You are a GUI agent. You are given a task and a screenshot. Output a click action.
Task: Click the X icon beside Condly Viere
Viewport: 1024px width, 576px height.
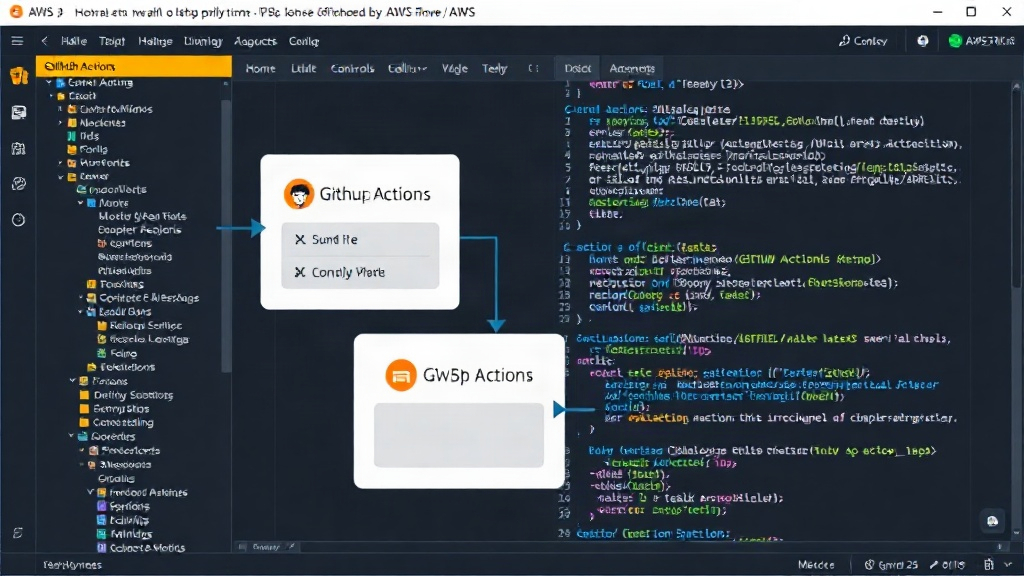300,272
